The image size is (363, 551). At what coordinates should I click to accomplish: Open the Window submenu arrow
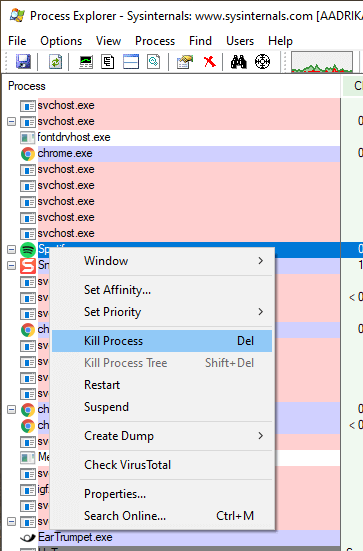pyautogui.click(x=260, y=261)
